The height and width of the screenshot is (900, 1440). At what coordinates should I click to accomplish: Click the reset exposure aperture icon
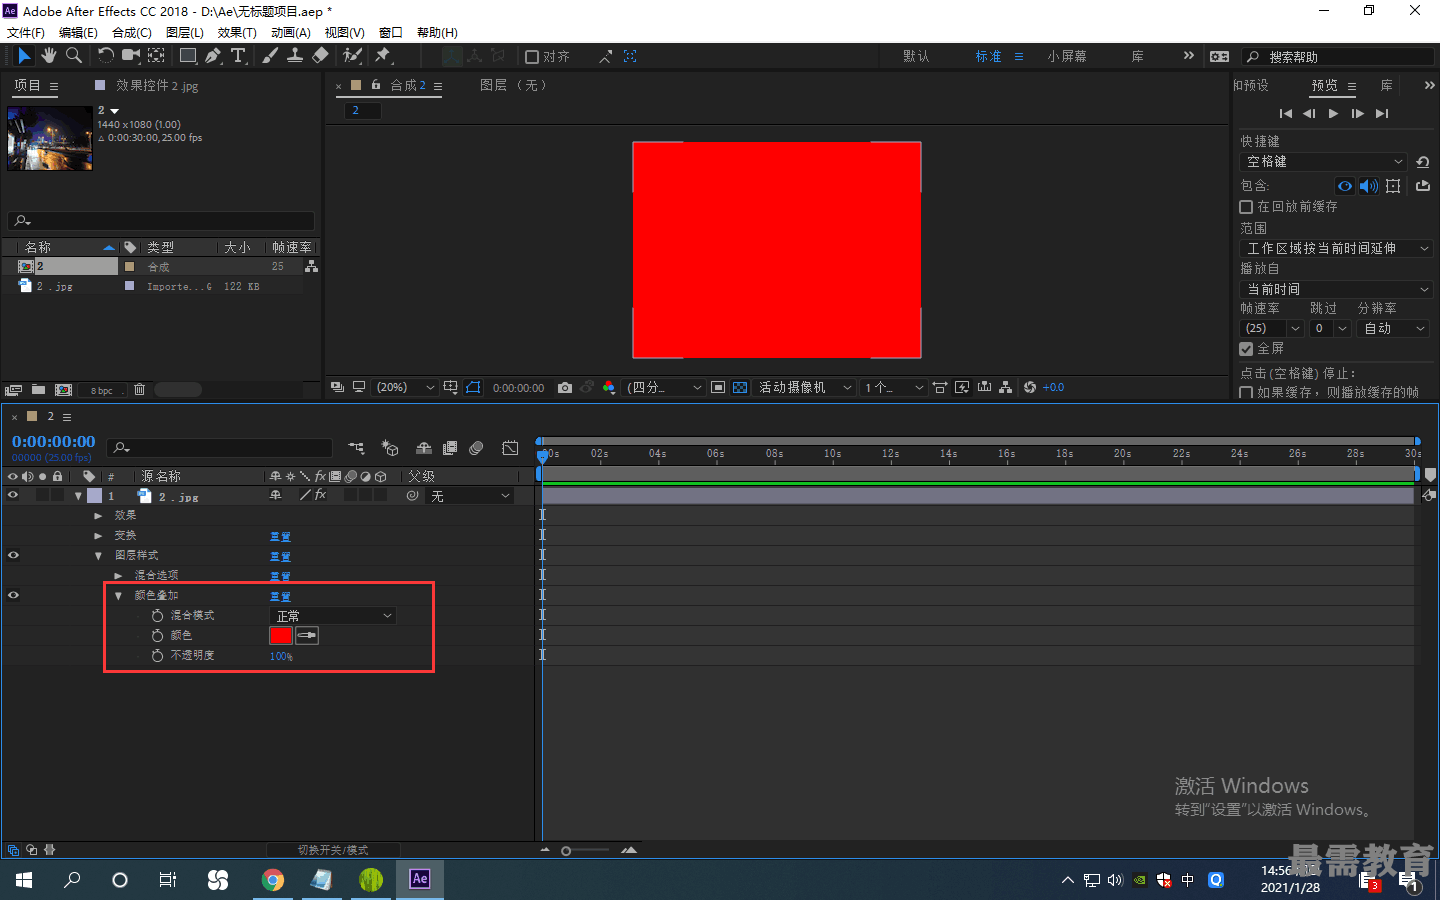pyautogui.click(x=1030, y=388)
